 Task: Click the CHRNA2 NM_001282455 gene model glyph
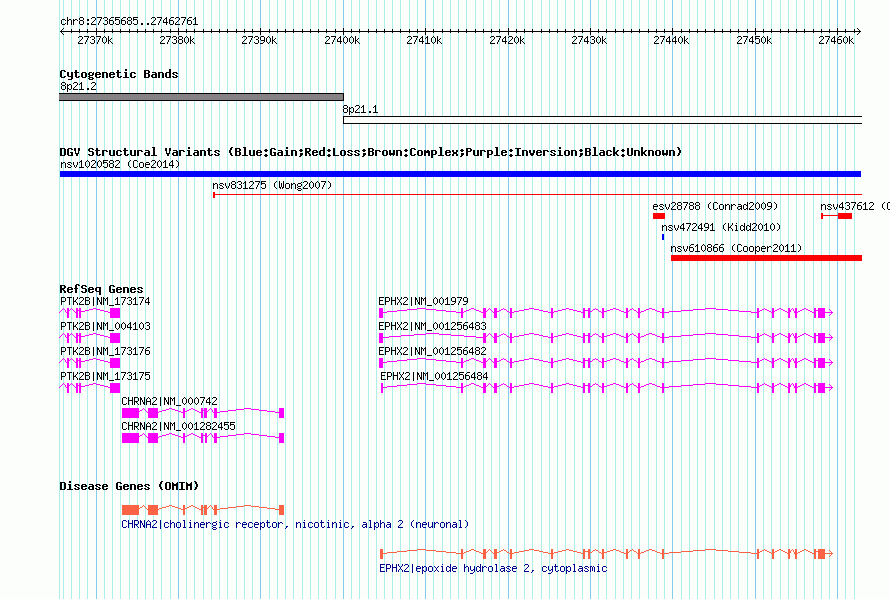click(x=203, y=438)
